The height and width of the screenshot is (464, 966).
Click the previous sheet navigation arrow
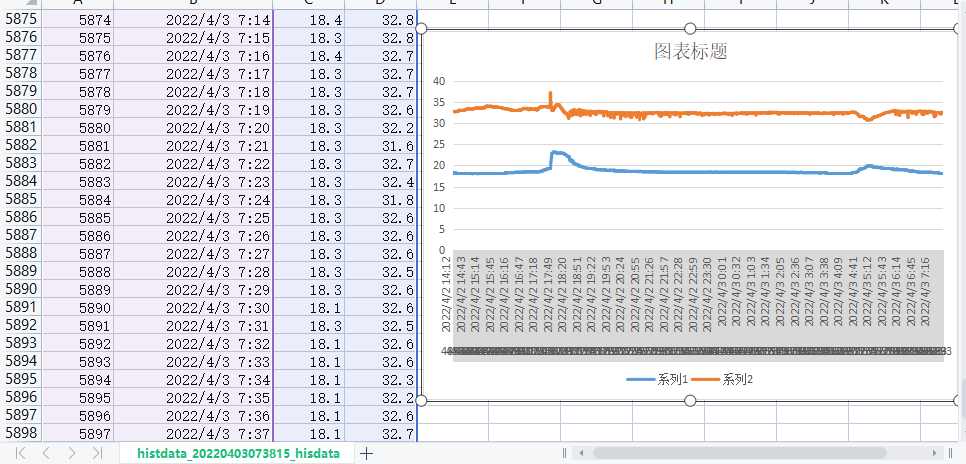click(x=46, y=453)
